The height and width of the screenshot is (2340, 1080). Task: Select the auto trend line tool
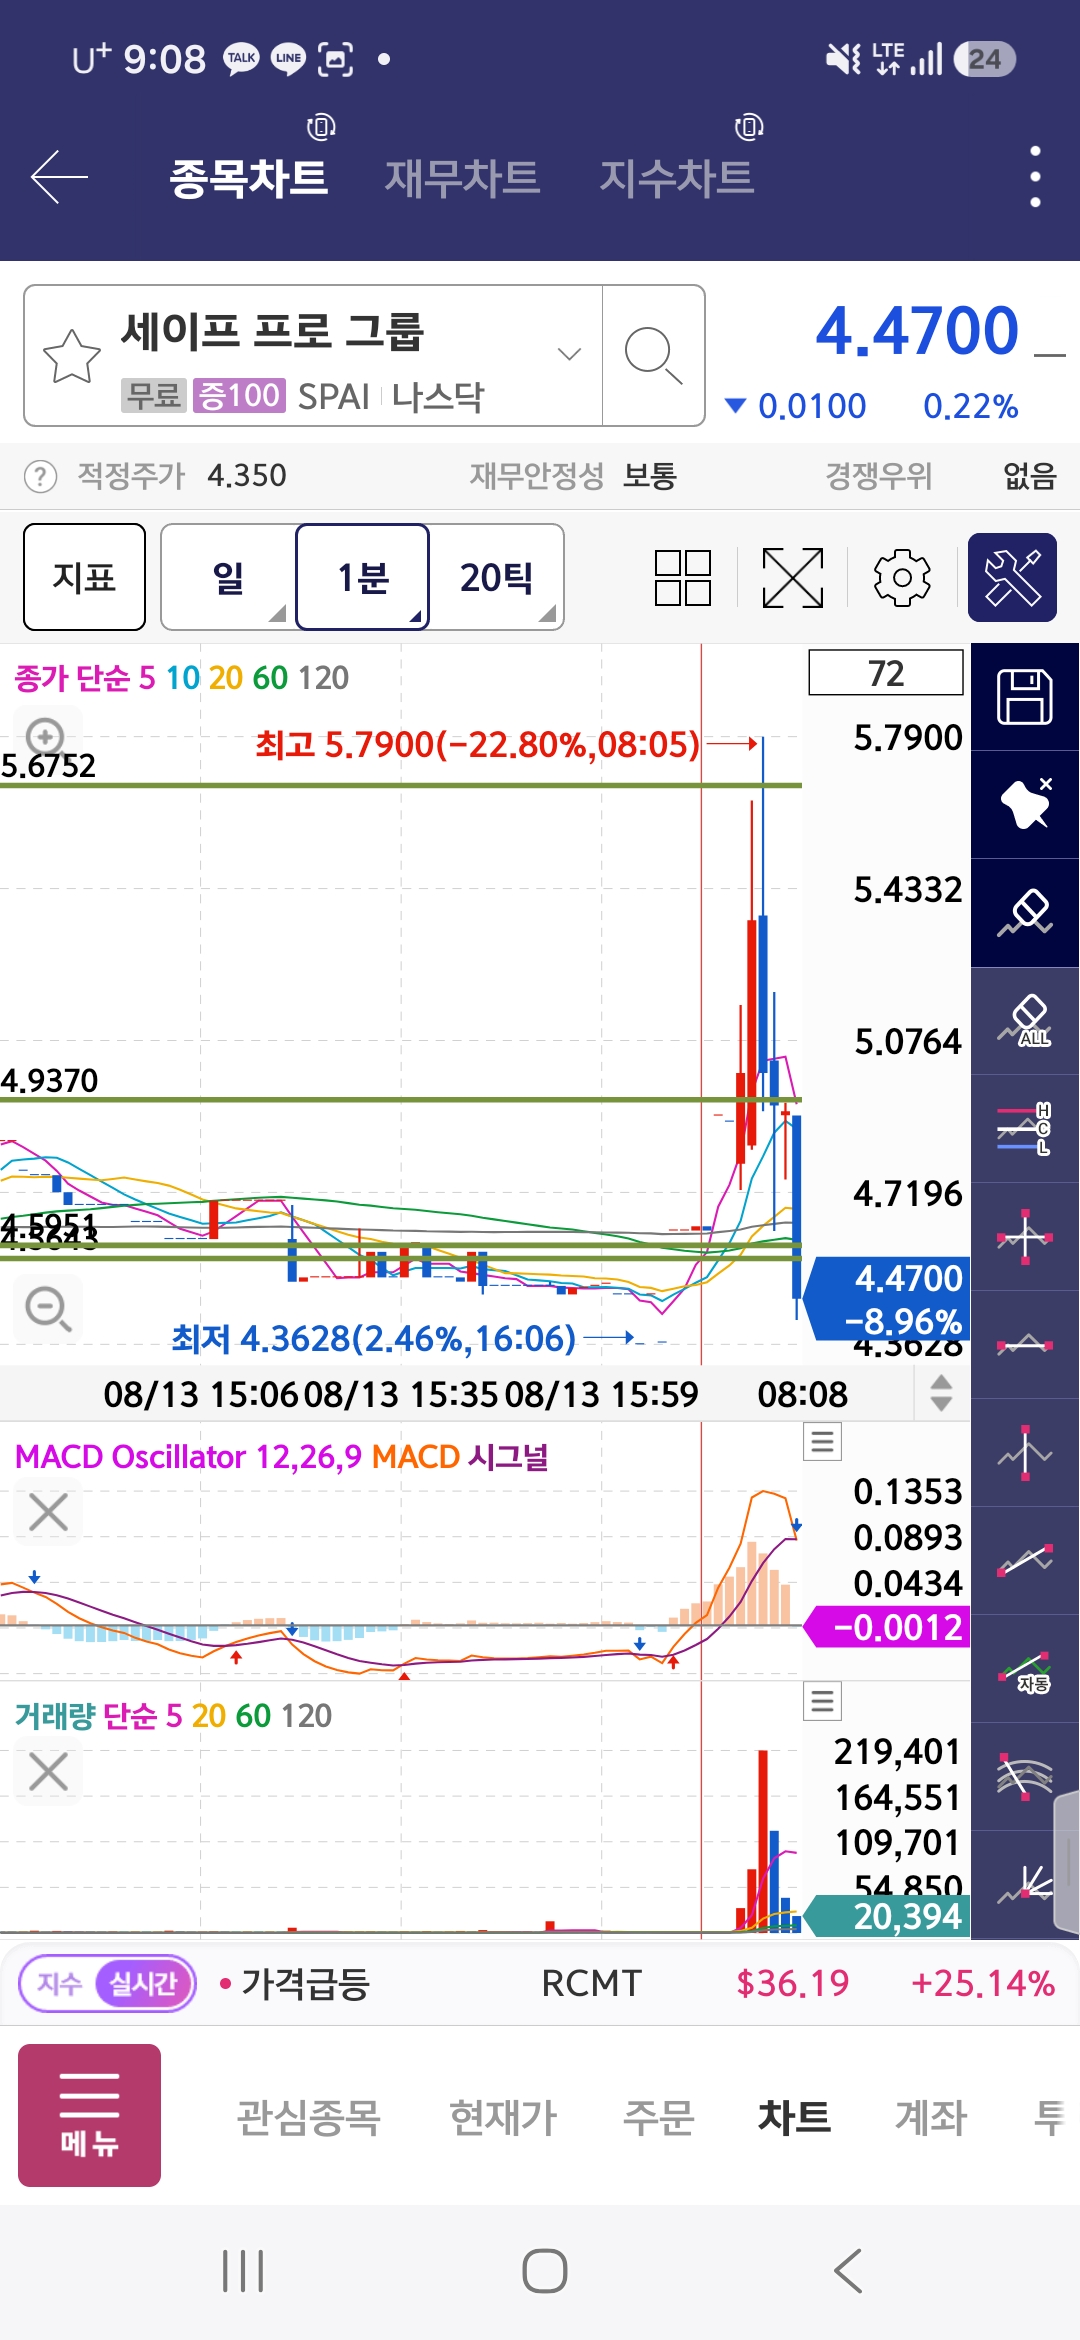click(1025, 1669)
